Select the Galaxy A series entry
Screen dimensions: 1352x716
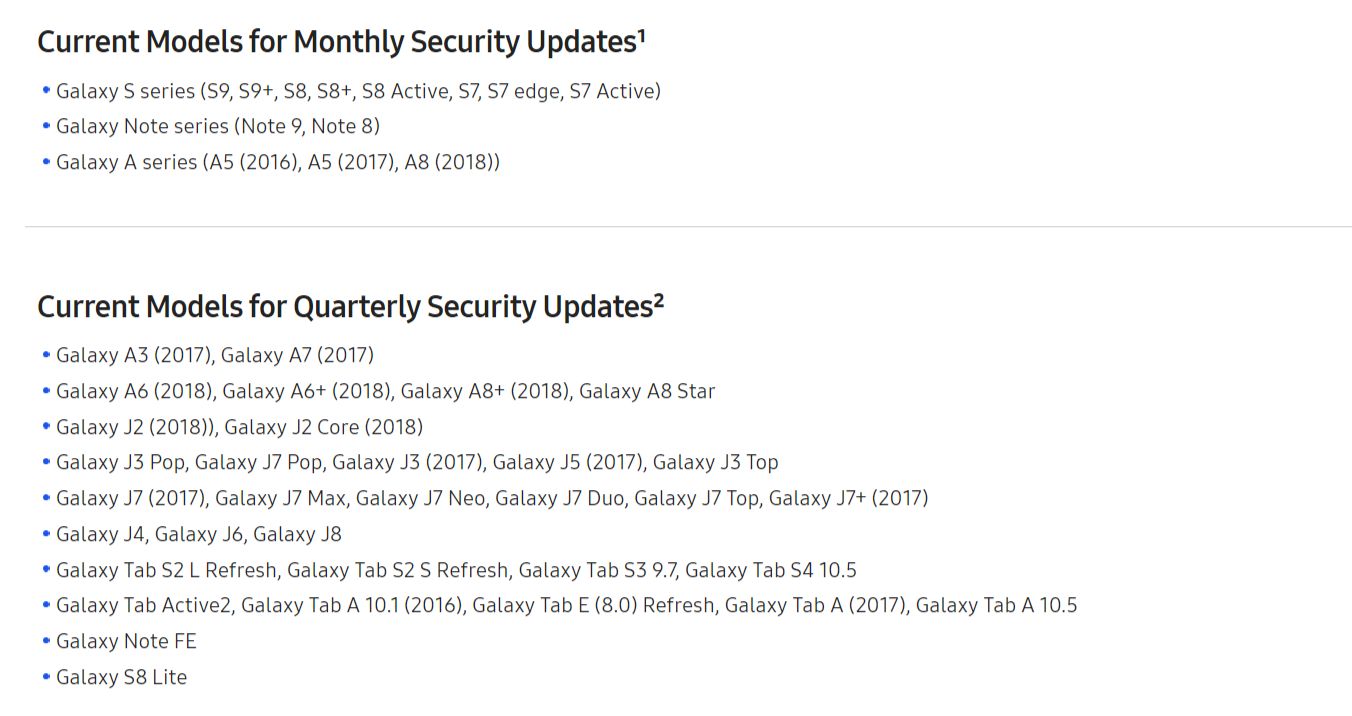(x=277, y=162)
